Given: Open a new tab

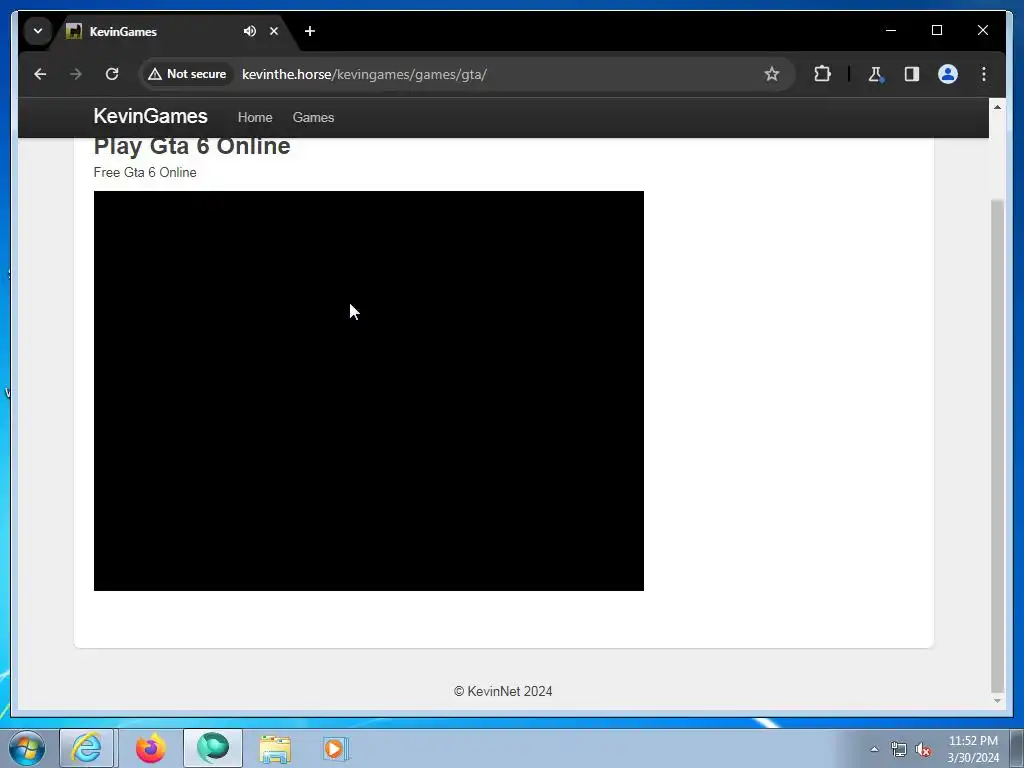Looking at the screenshot, I should coord(310,31).
